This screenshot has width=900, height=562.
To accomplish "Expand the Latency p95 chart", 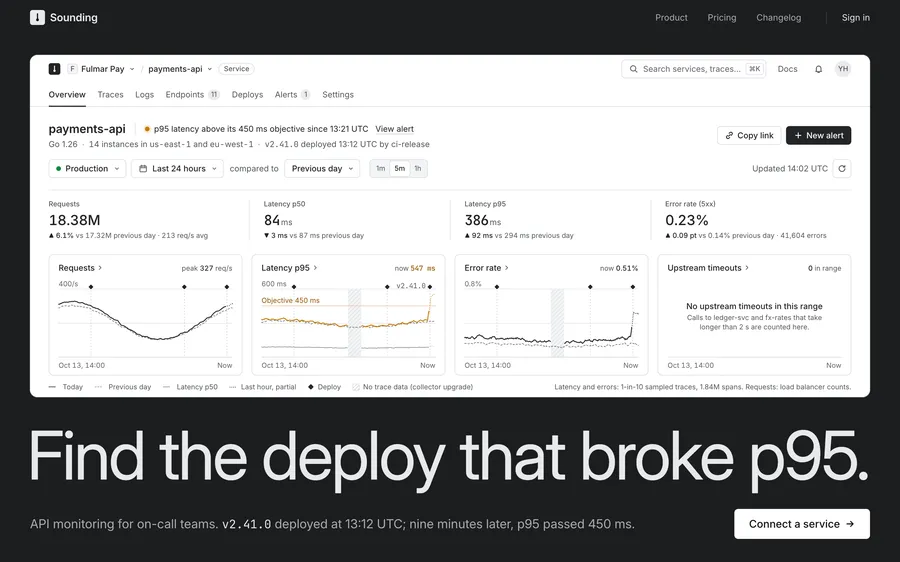I will click(289, 268).
